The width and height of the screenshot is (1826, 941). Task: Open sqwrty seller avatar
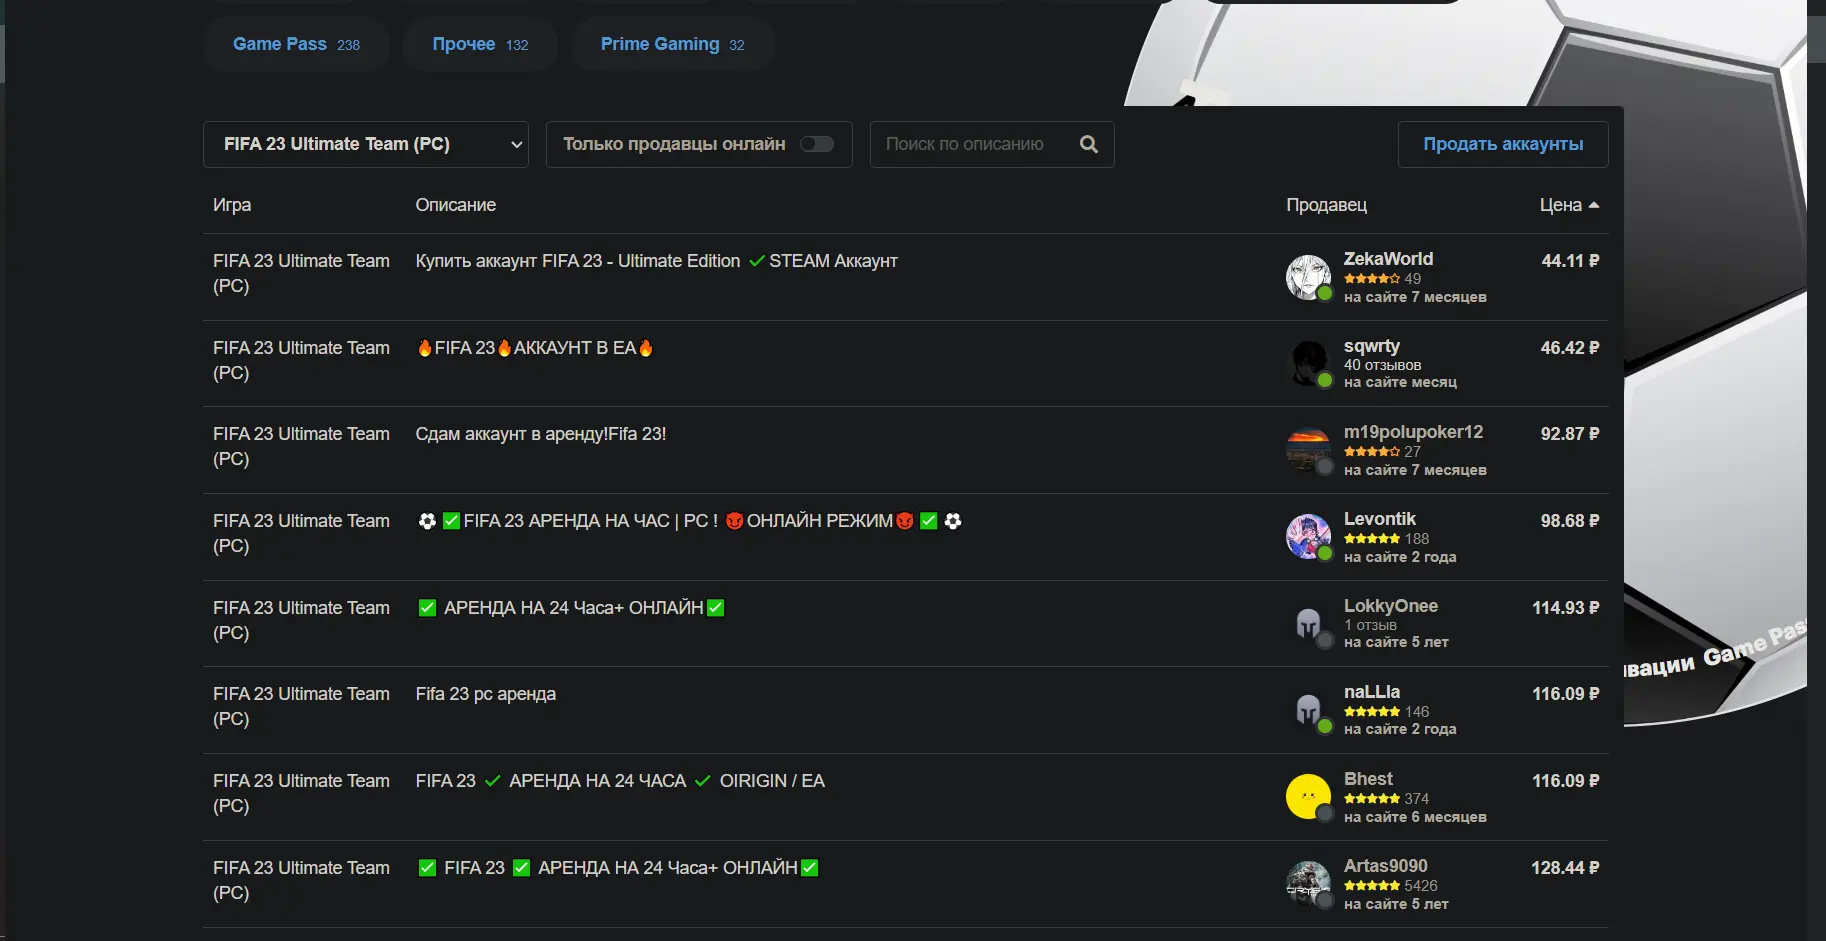[1308, 364]
